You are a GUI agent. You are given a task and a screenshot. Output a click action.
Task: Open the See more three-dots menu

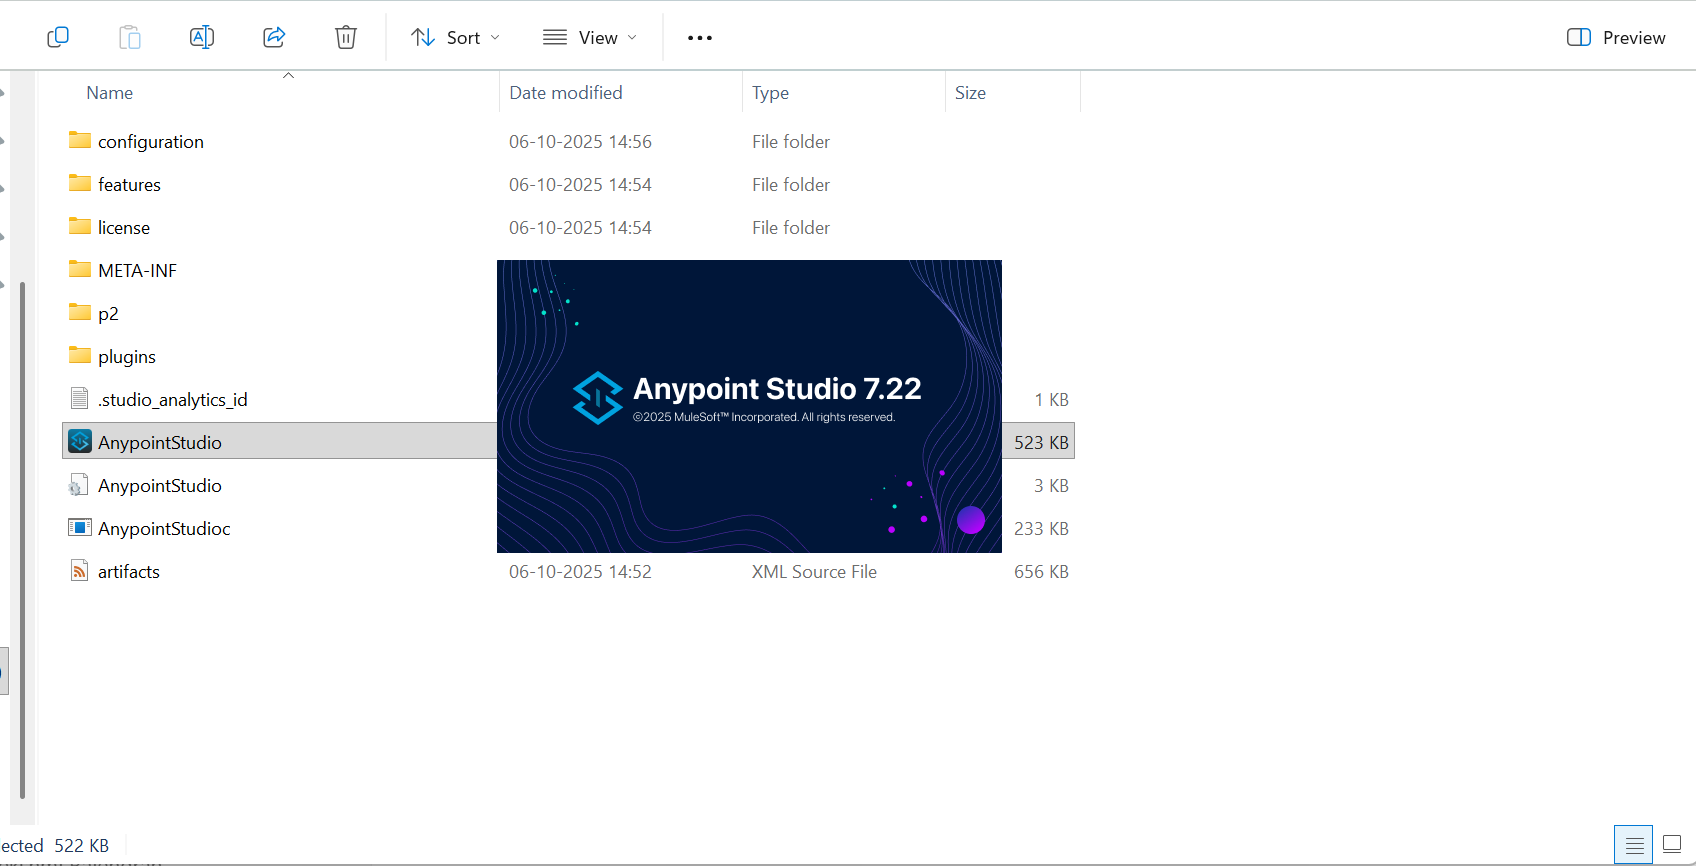700,38
